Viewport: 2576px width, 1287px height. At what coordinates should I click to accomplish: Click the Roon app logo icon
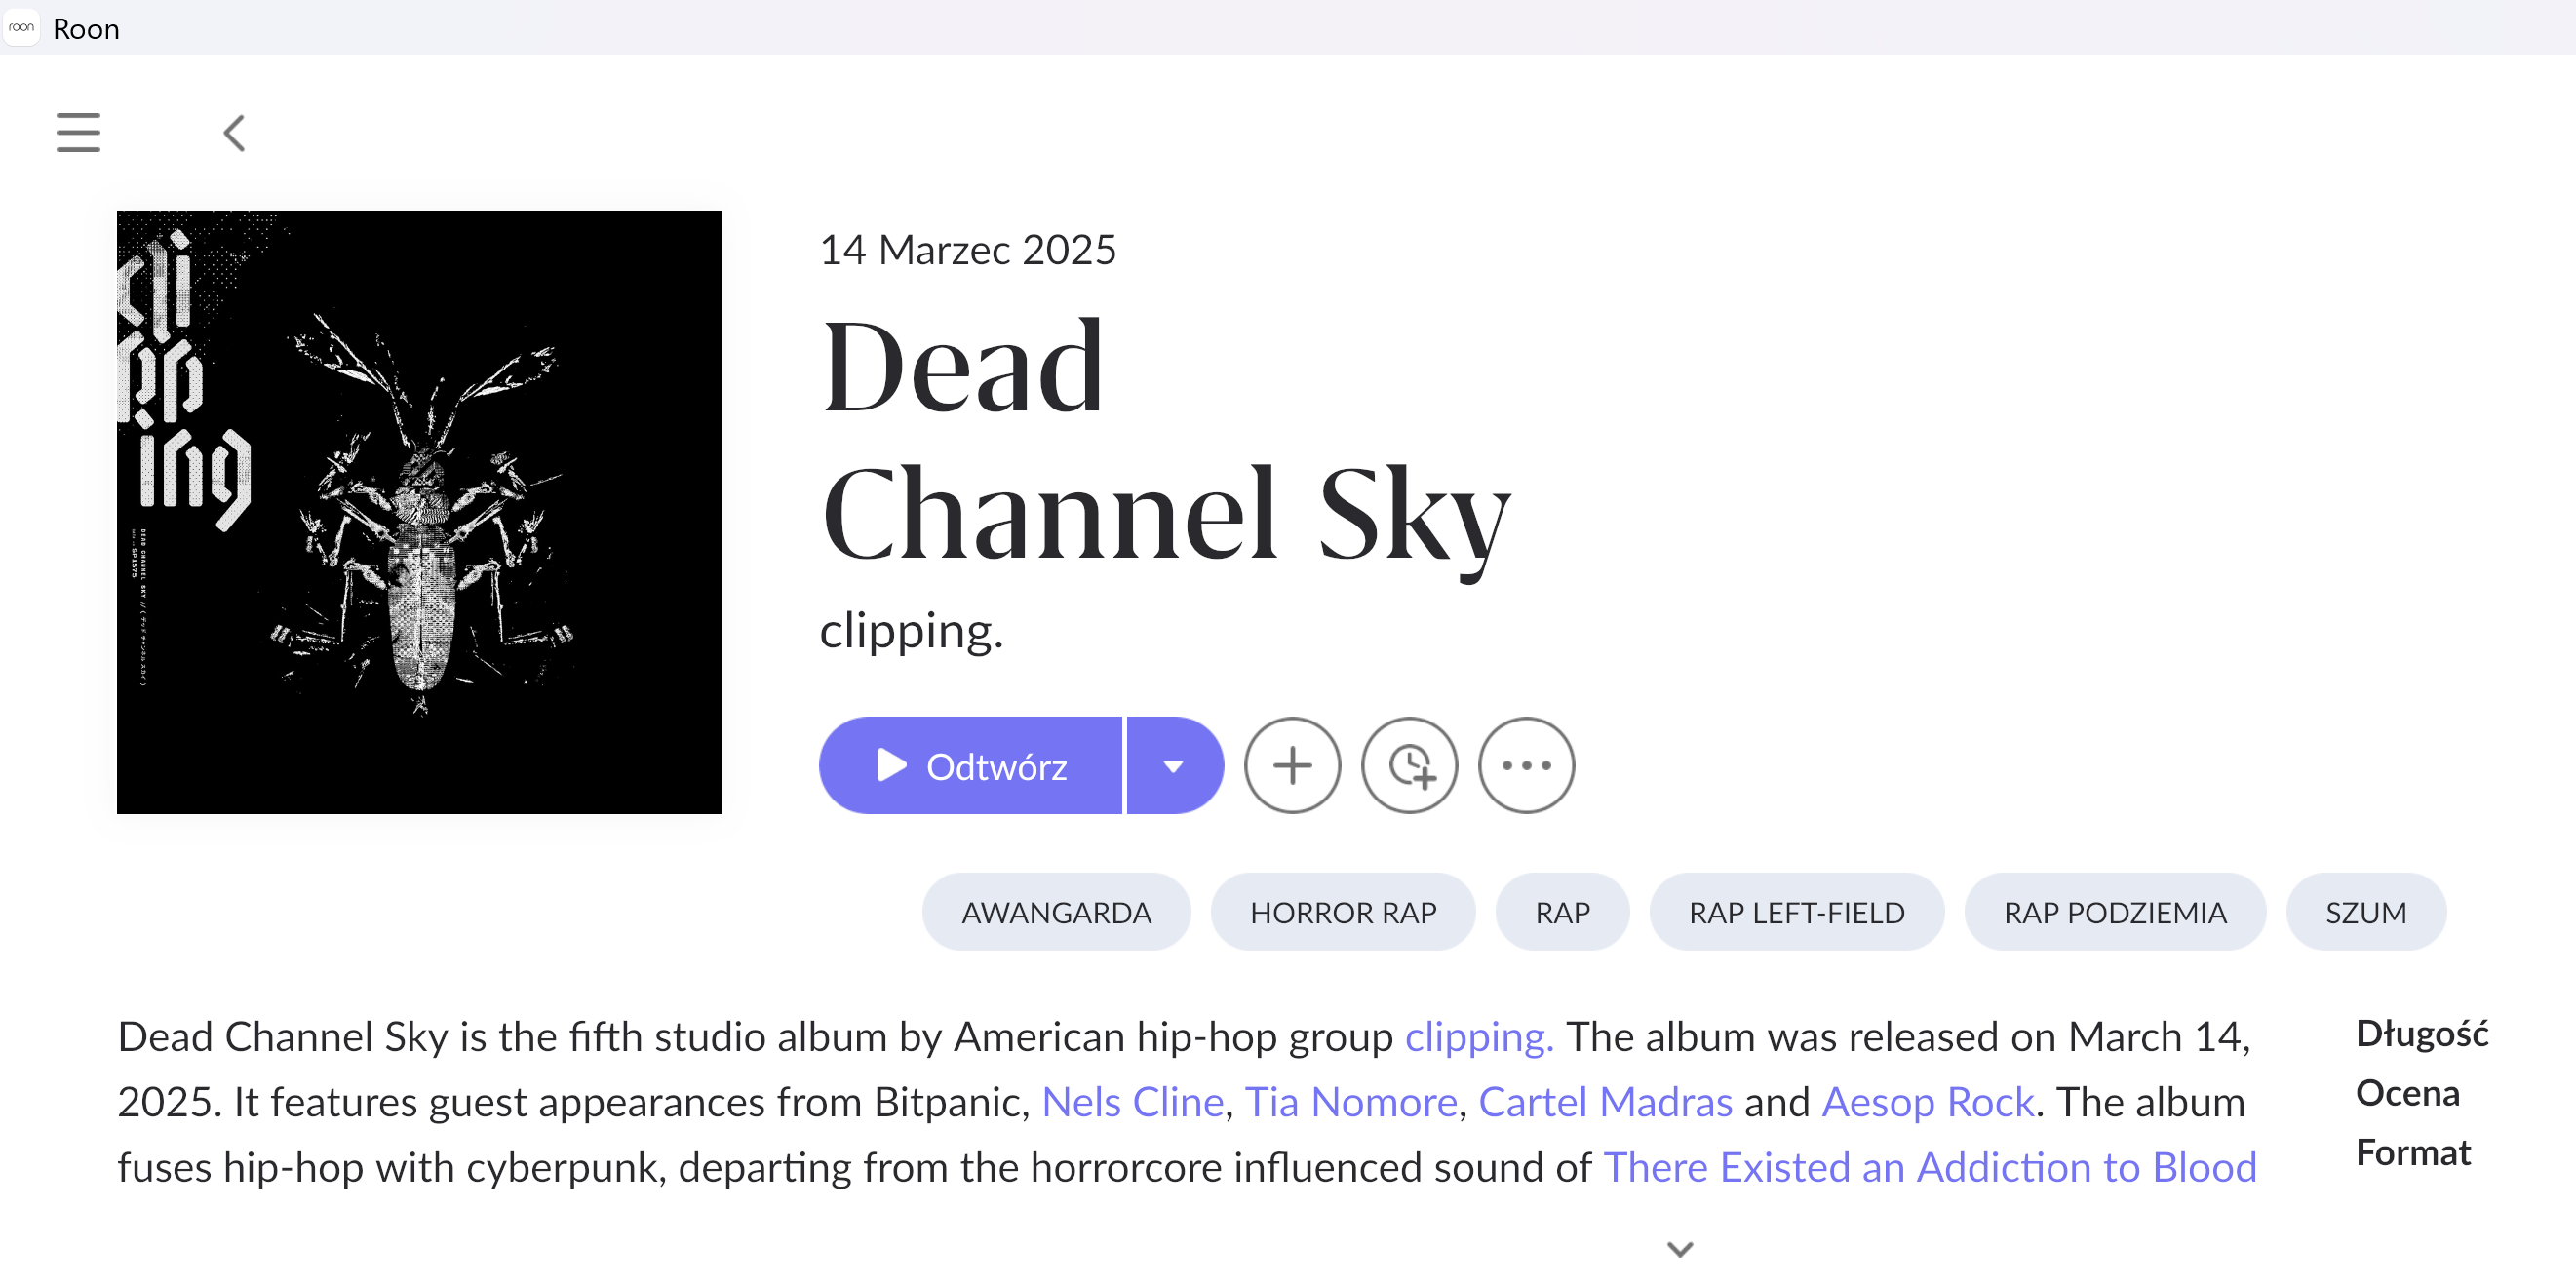coord(21,28)
